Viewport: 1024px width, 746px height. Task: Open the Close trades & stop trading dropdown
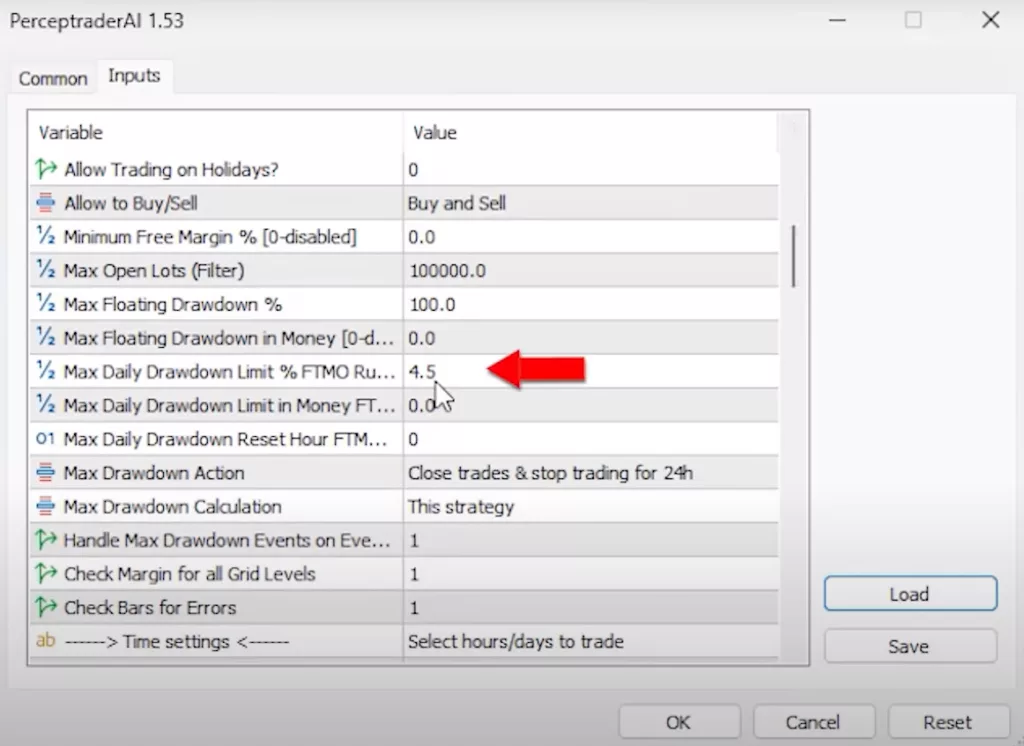tap(590, 473)
